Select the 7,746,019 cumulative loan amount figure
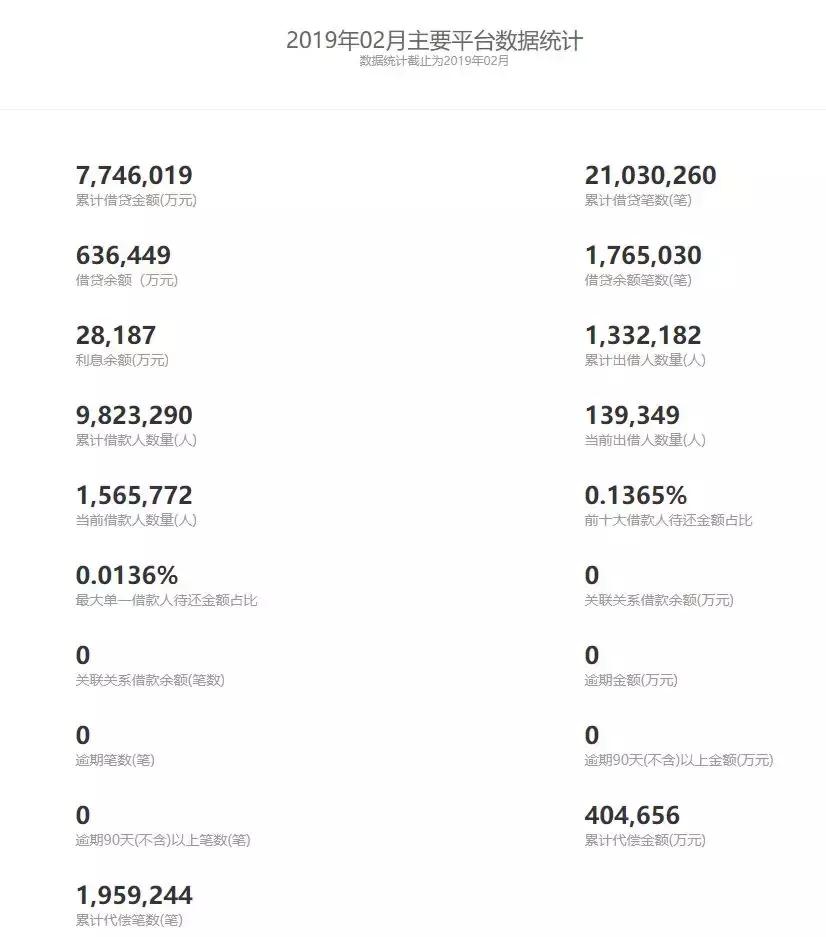 (x=134, y=176)
